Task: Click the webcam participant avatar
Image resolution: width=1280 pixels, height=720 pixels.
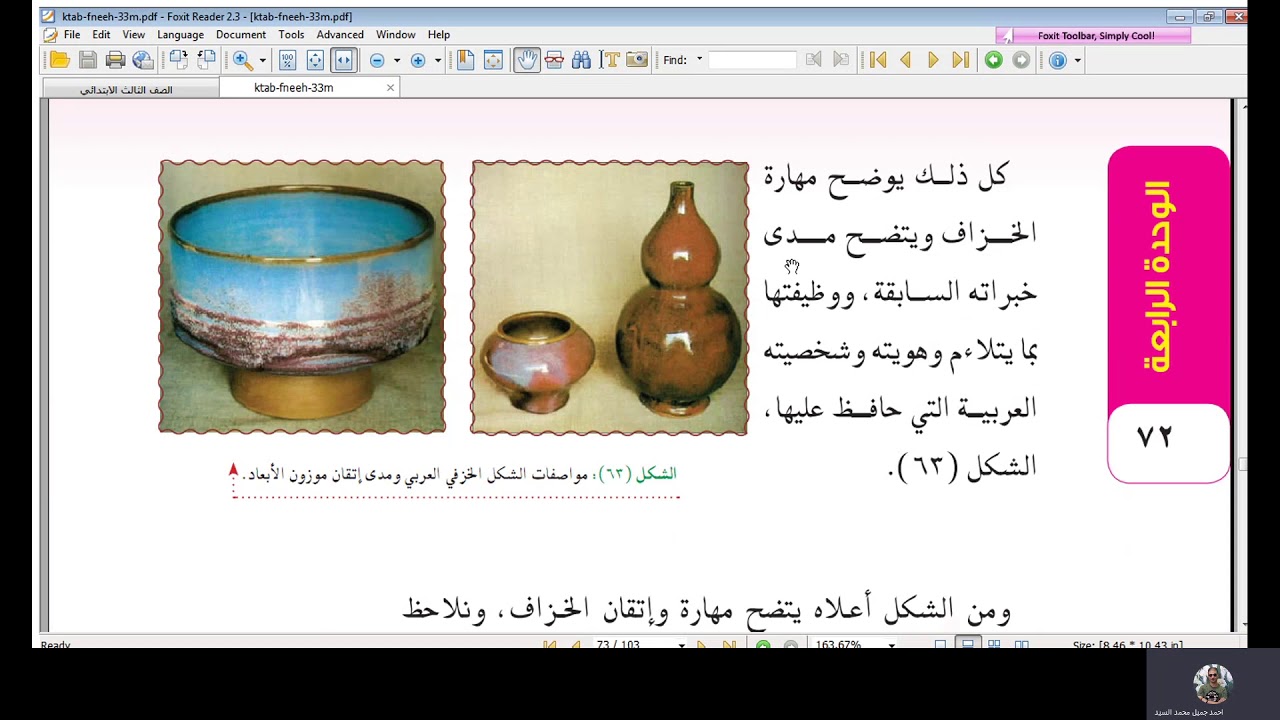Action: tap(1212, 684)
